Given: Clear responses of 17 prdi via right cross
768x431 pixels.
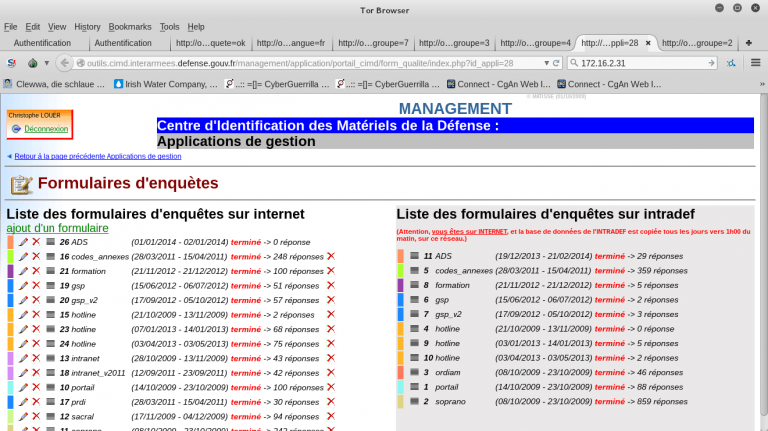Looking at the screenshot, I should pyautogui.click(x=331, y=402).
